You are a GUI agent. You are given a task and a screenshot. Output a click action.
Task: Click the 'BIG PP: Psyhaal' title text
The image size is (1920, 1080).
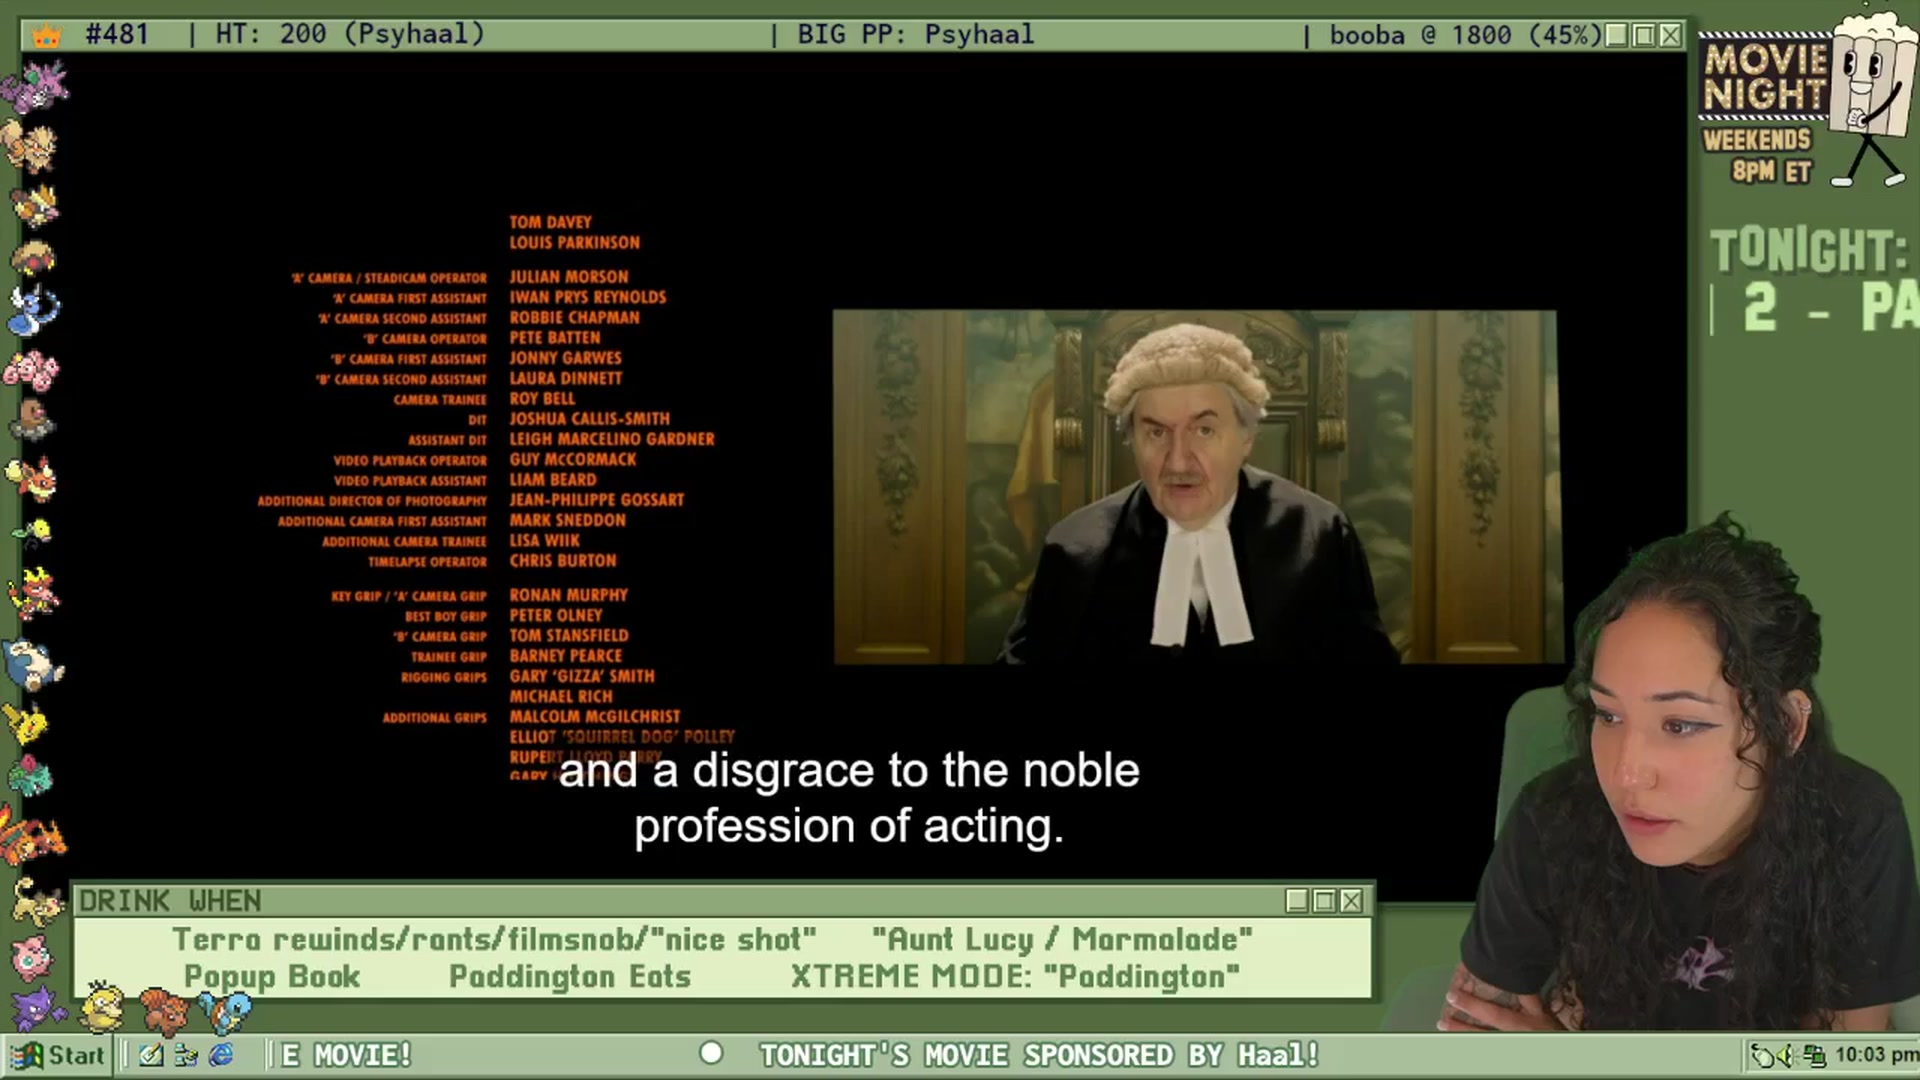pos(916,34)
